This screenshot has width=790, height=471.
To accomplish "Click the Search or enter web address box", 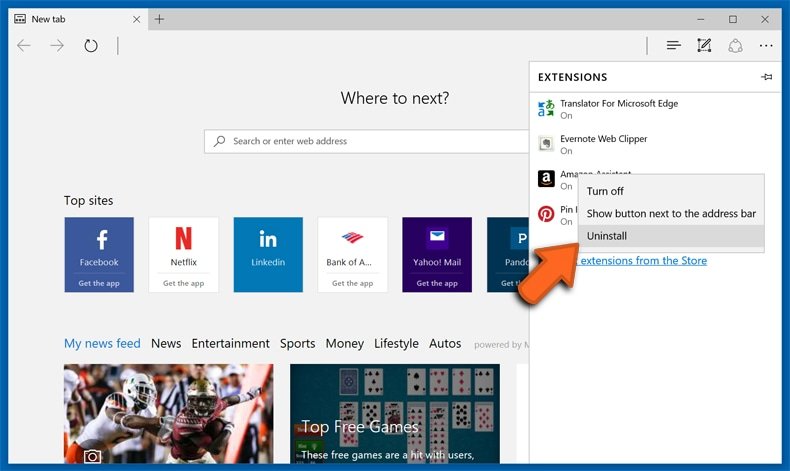I will pyautogui.click(x=366, y=141).
